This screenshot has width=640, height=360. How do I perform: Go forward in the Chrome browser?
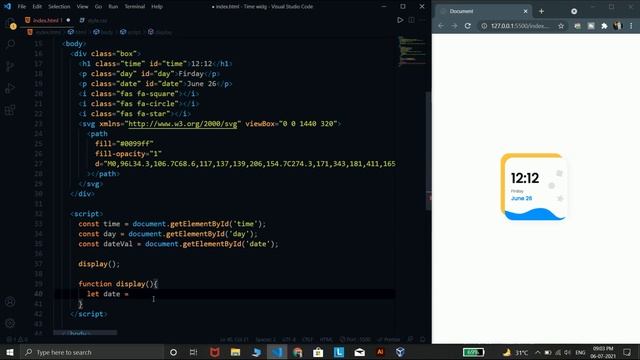[454, 26]
